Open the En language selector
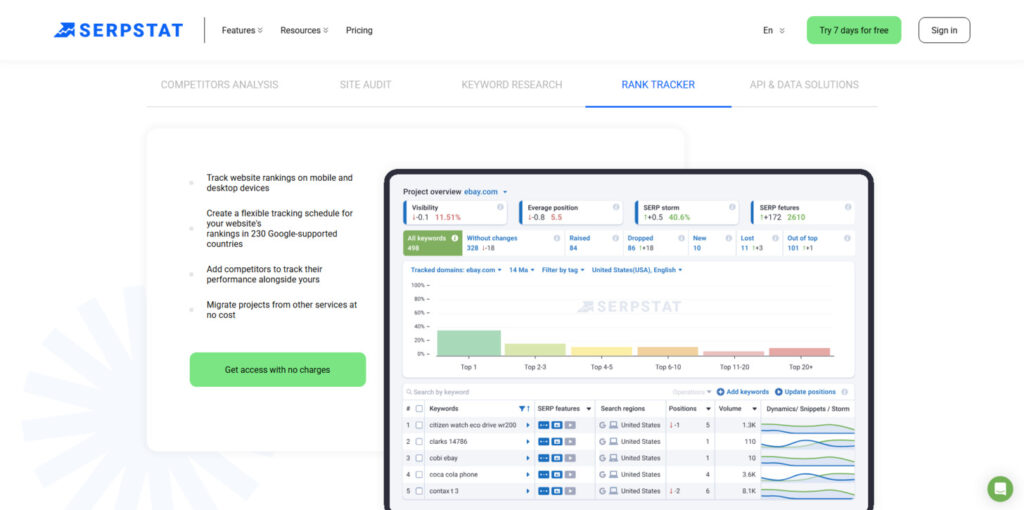1024x510 pixels. 774,30
